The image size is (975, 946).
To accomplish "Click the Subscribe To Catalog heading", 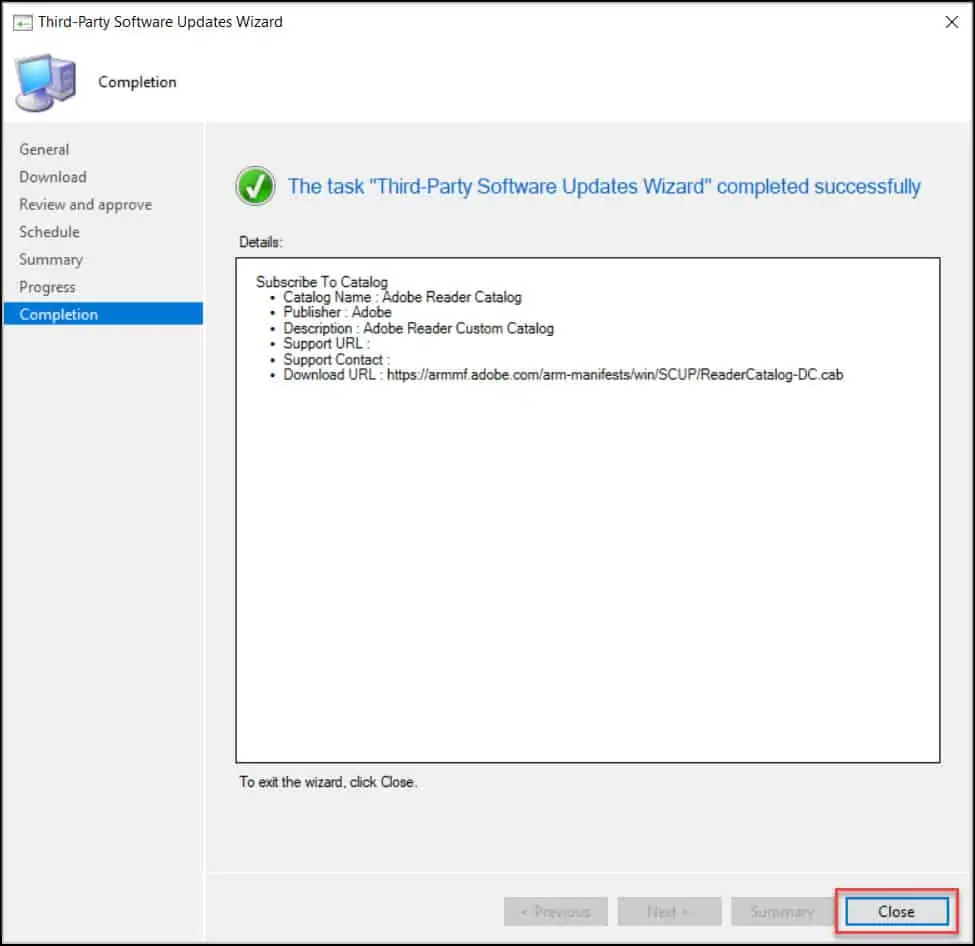I will click(x=321, y=282).
